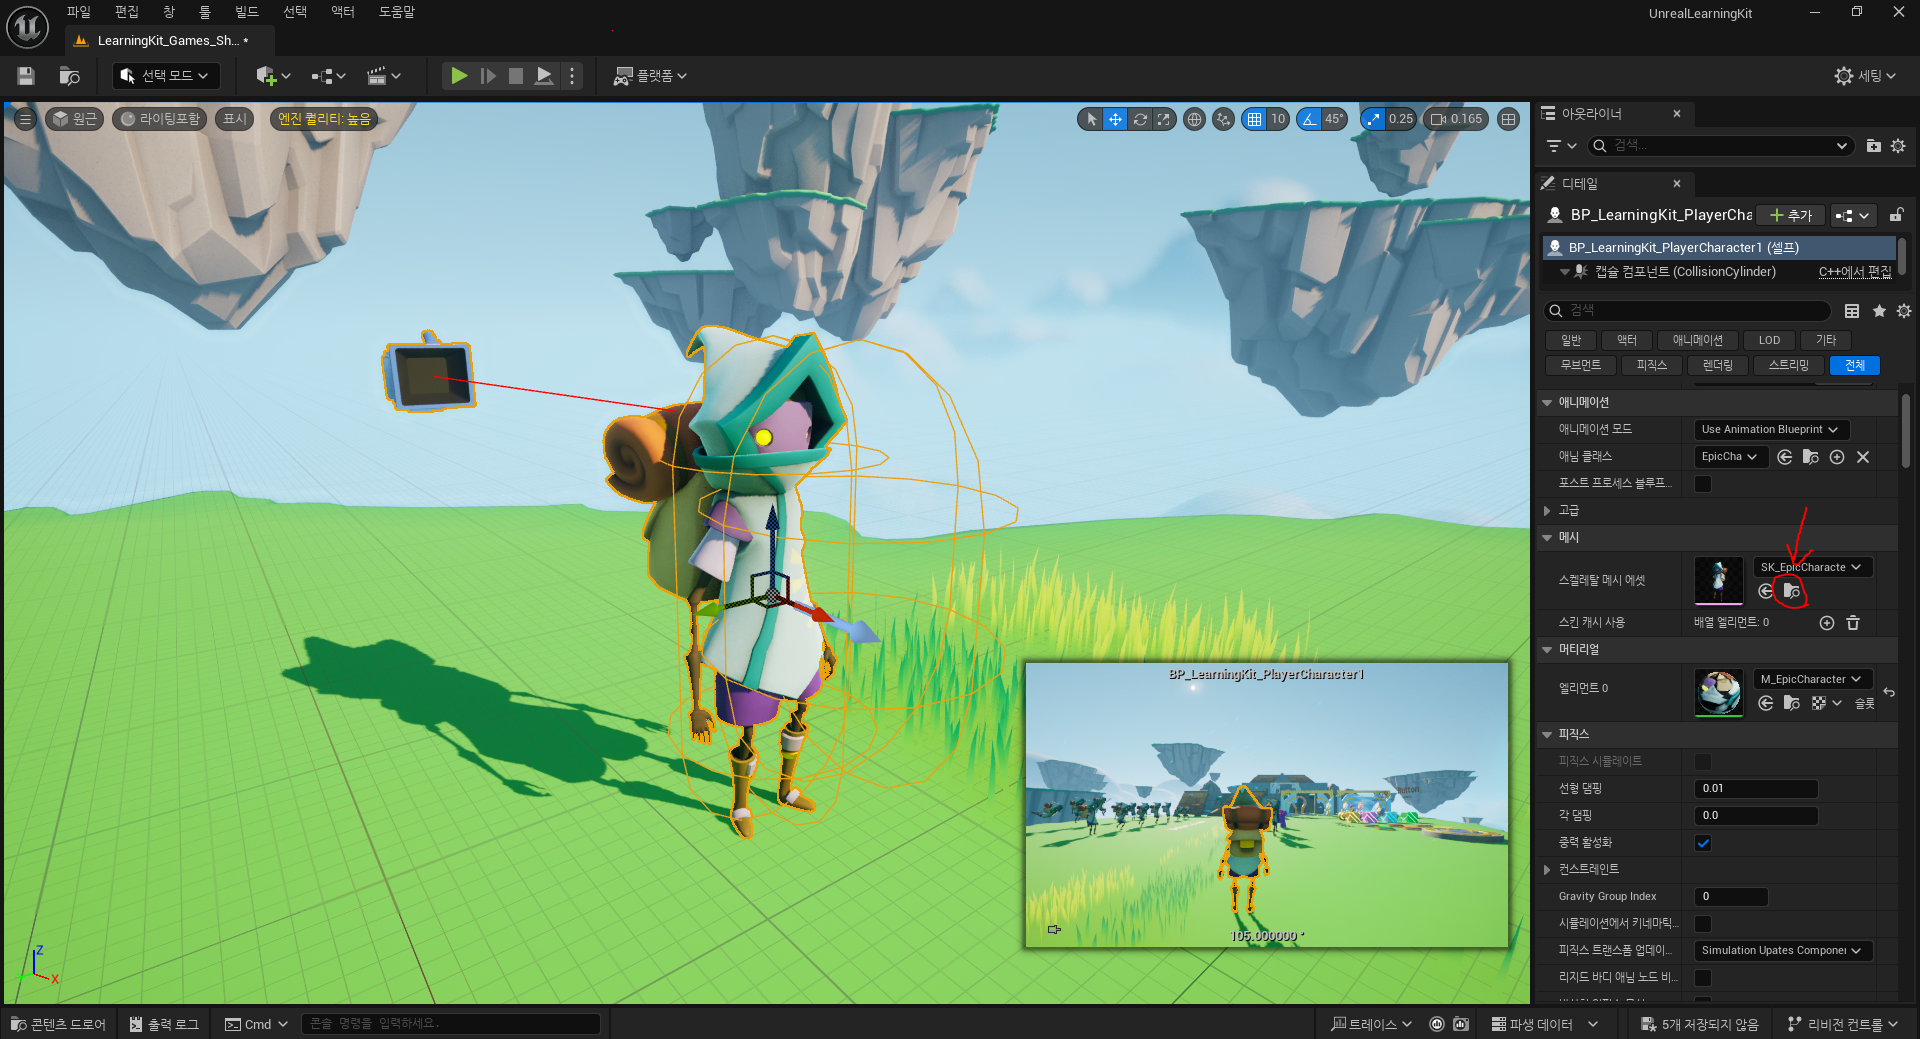Viewport: 1920px width, 1039px height.
Task: Select the 전체 filter tab
Action: click(1855, 365)
